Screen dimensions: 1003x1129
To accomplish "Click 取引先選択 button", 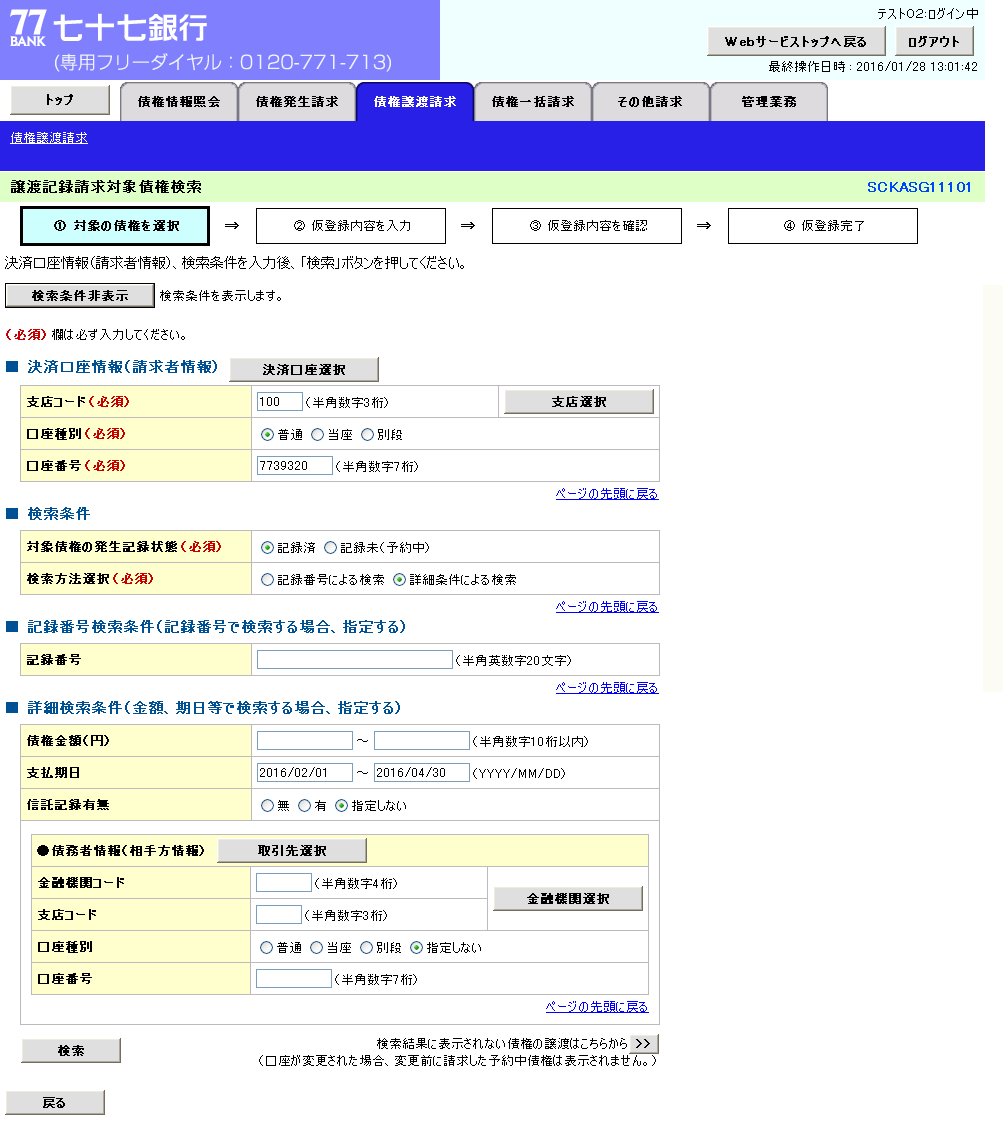I will point(292,850).
